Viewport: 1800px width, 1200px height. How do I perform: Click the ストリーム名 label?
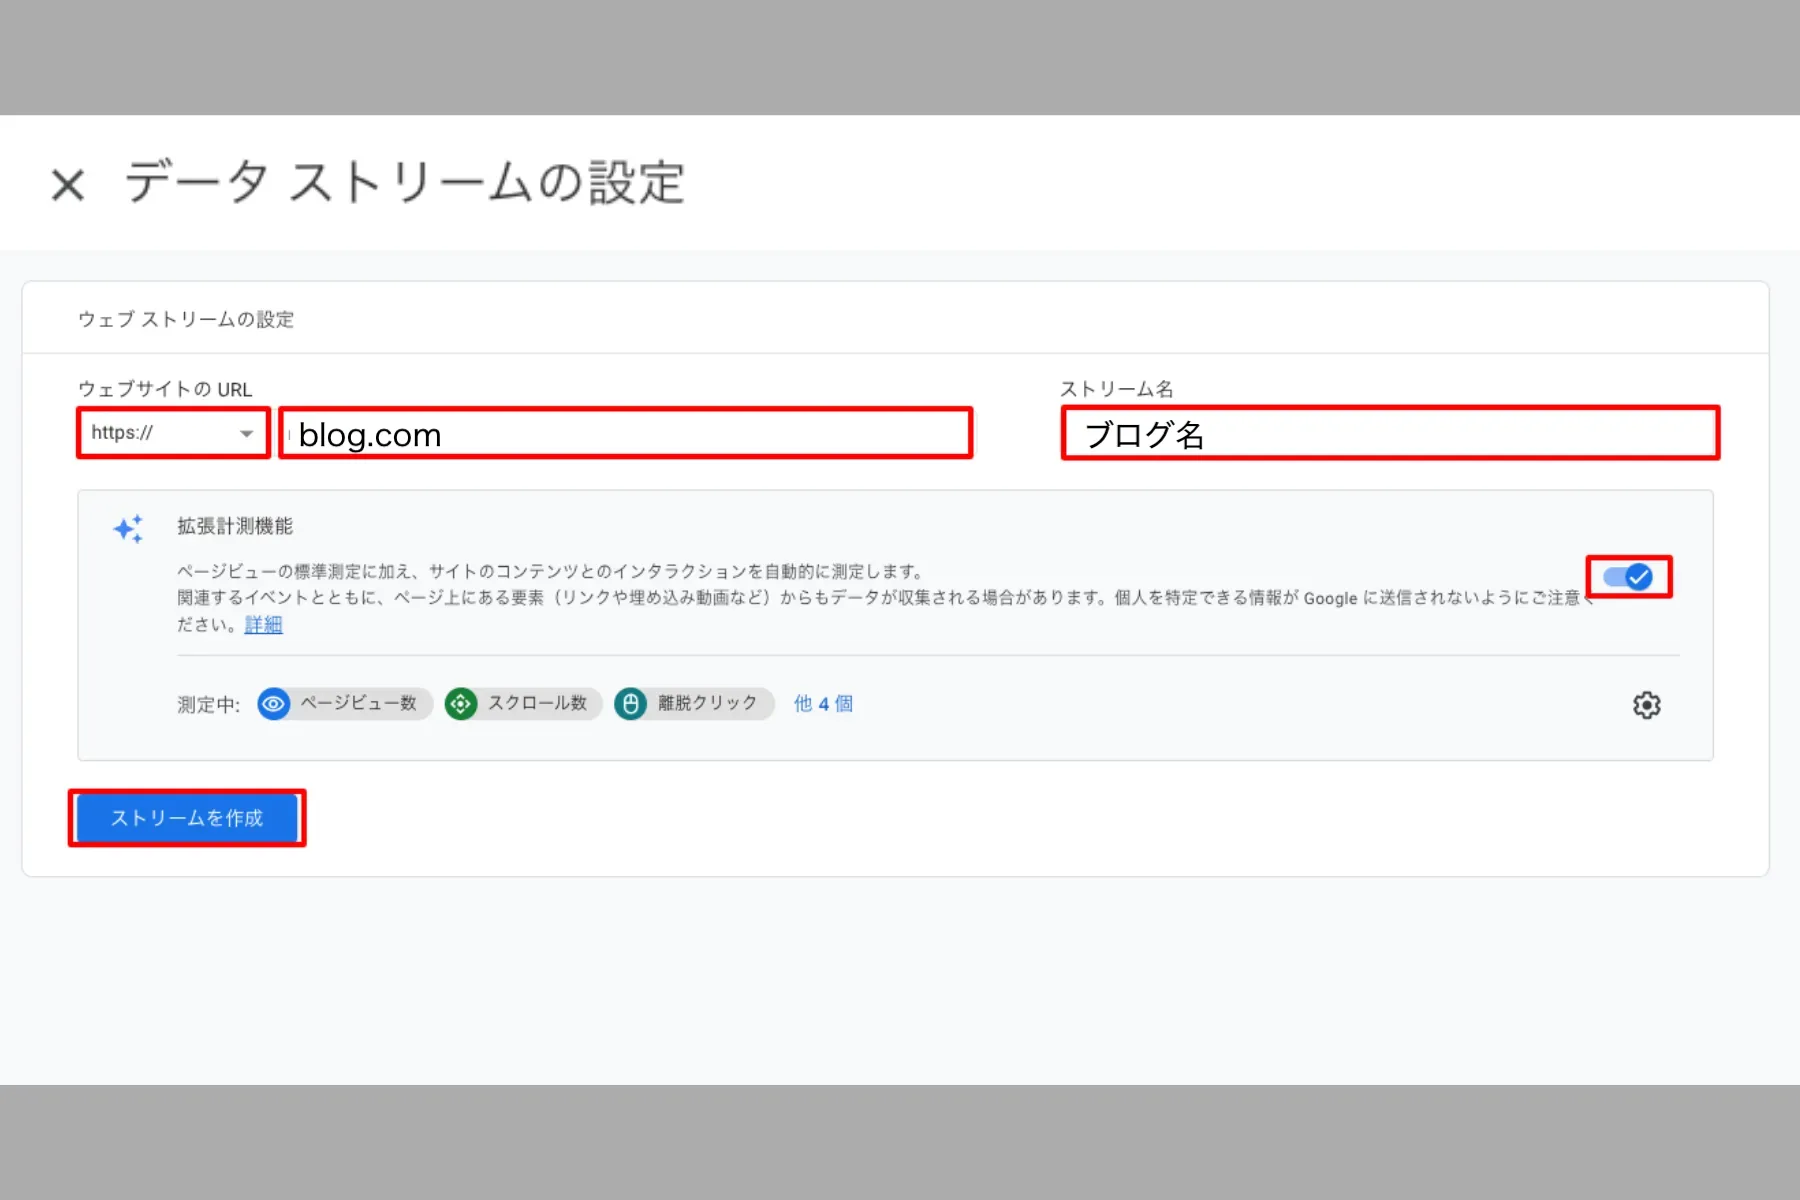1117,389
